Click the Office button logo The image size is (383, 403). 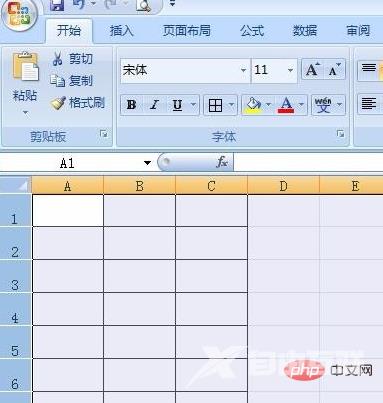(x=19, y=14)
